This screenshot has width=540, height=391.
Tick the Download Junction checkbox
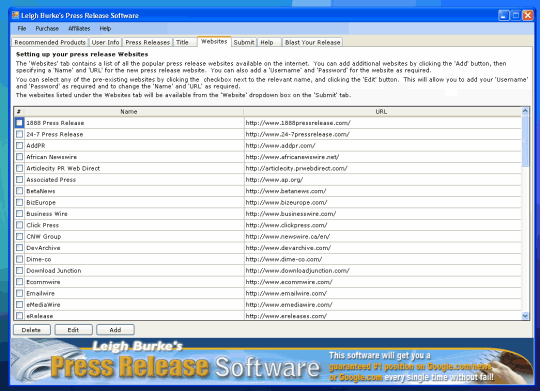19,270
